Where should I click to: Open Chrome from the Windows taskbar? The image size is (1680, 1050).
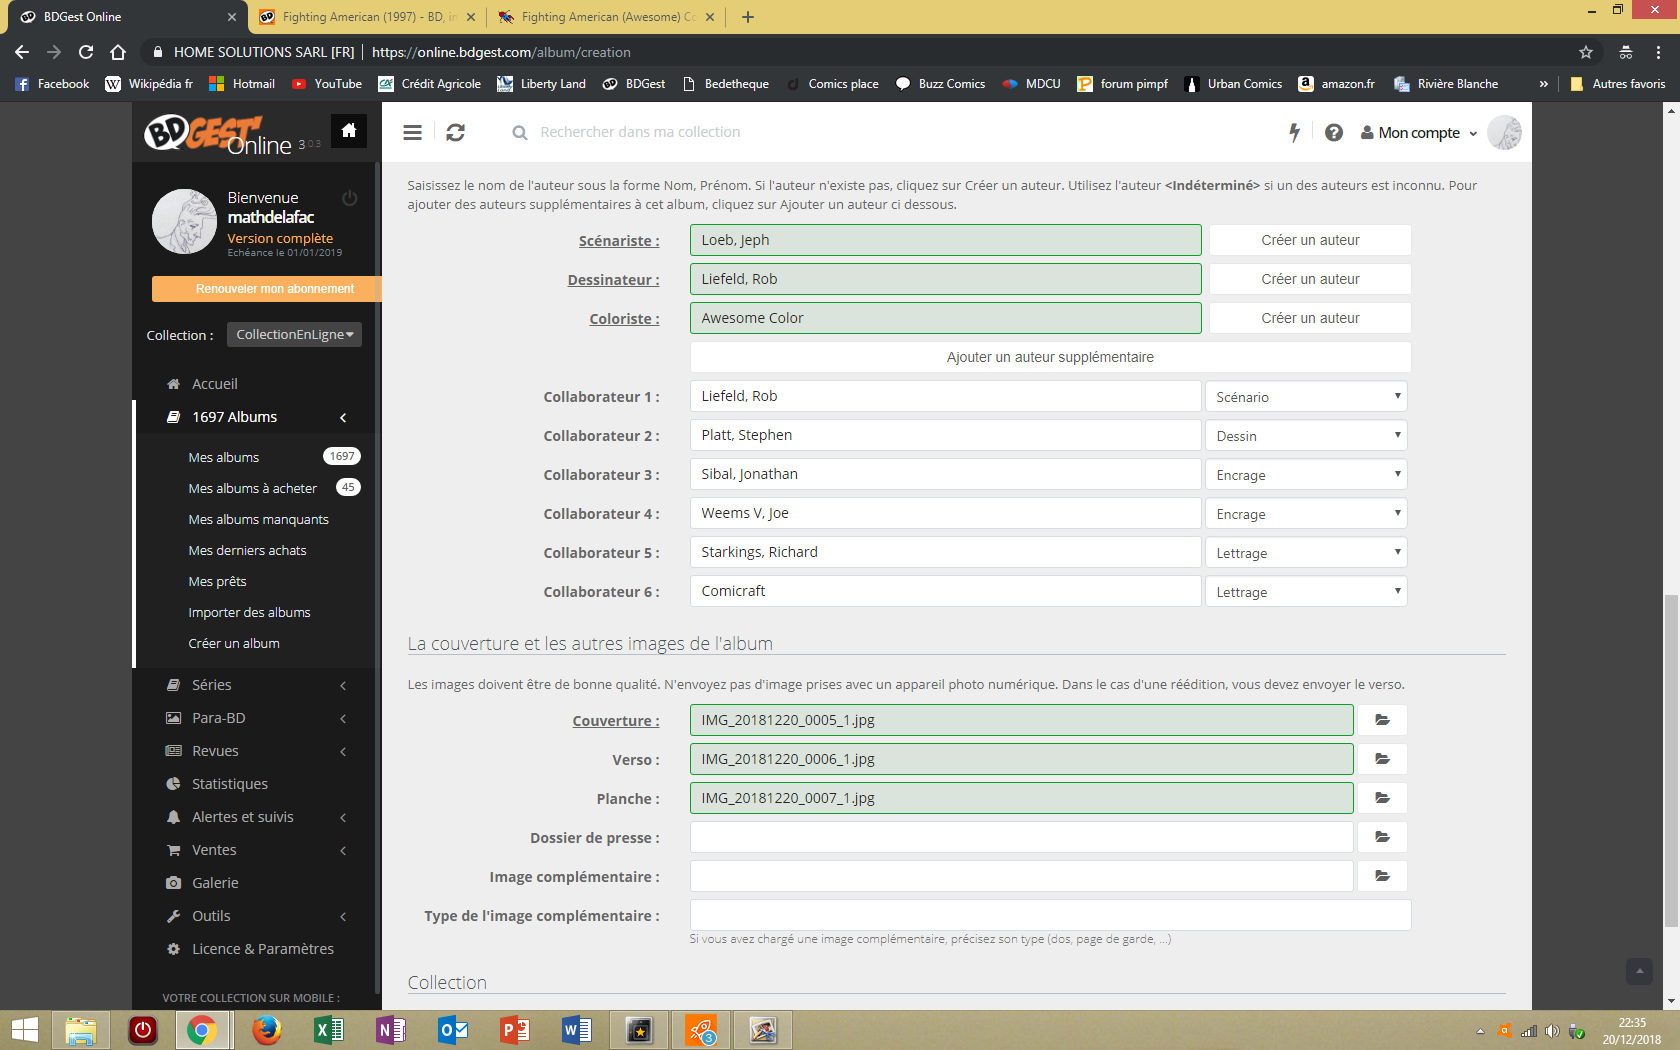pos(202,1030)
